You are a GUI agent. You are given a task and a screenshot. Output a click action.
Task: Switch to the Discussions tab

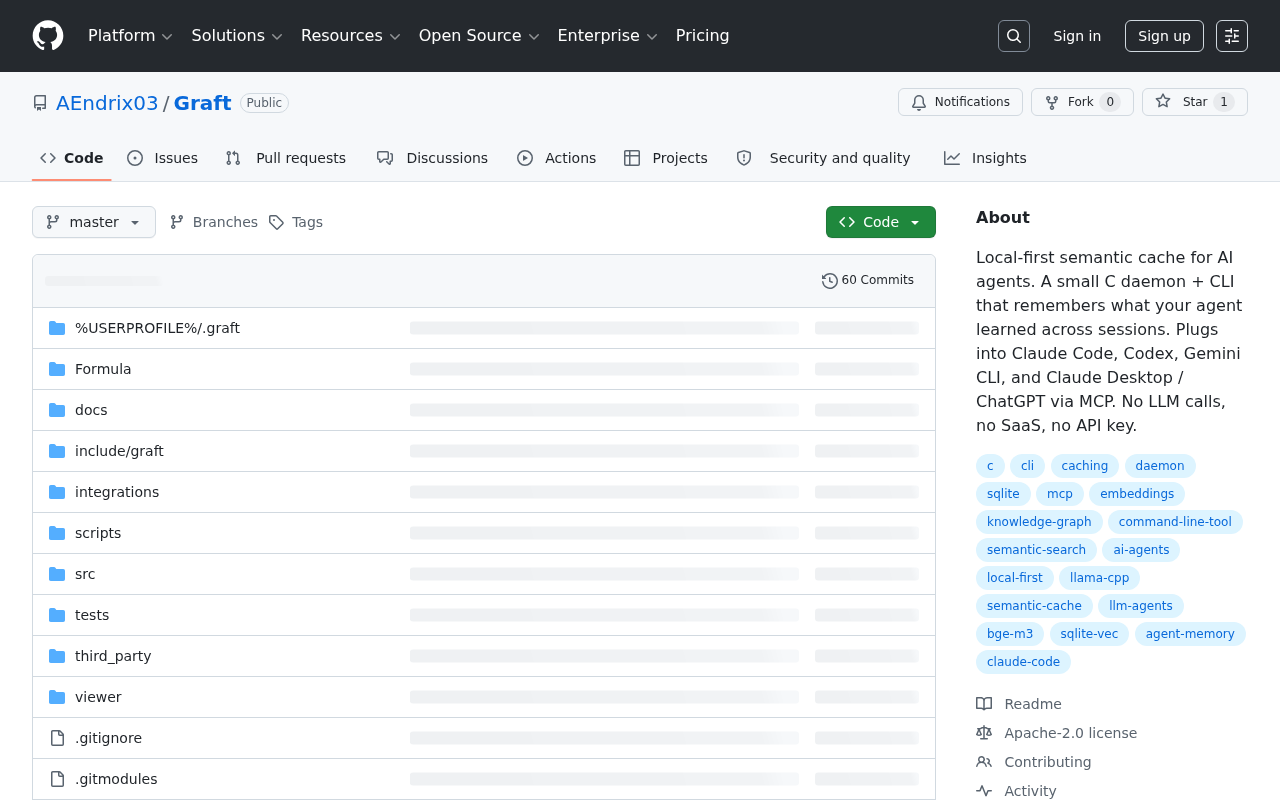point(432,158)
